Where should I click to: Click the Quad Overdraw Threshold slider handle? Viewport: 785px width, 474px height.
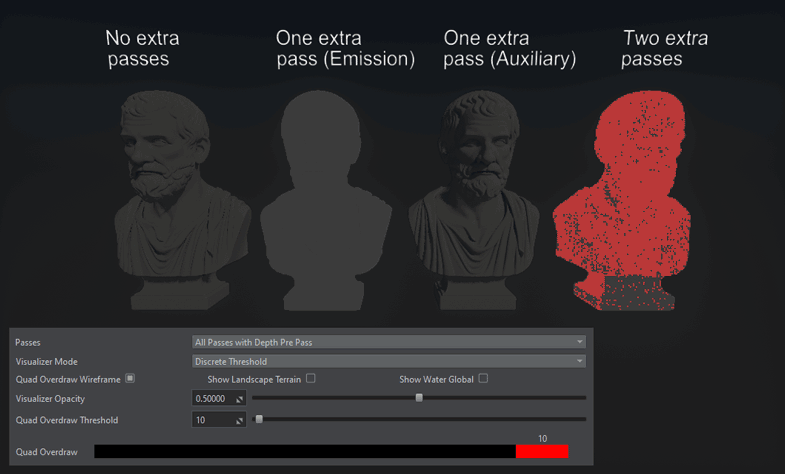coord(259,419)
